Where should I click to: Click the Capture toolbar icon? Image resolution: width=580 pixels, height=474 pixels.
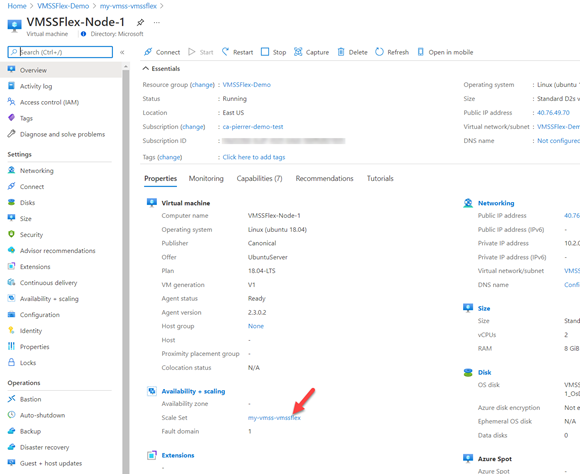click(x=298, y=52)
